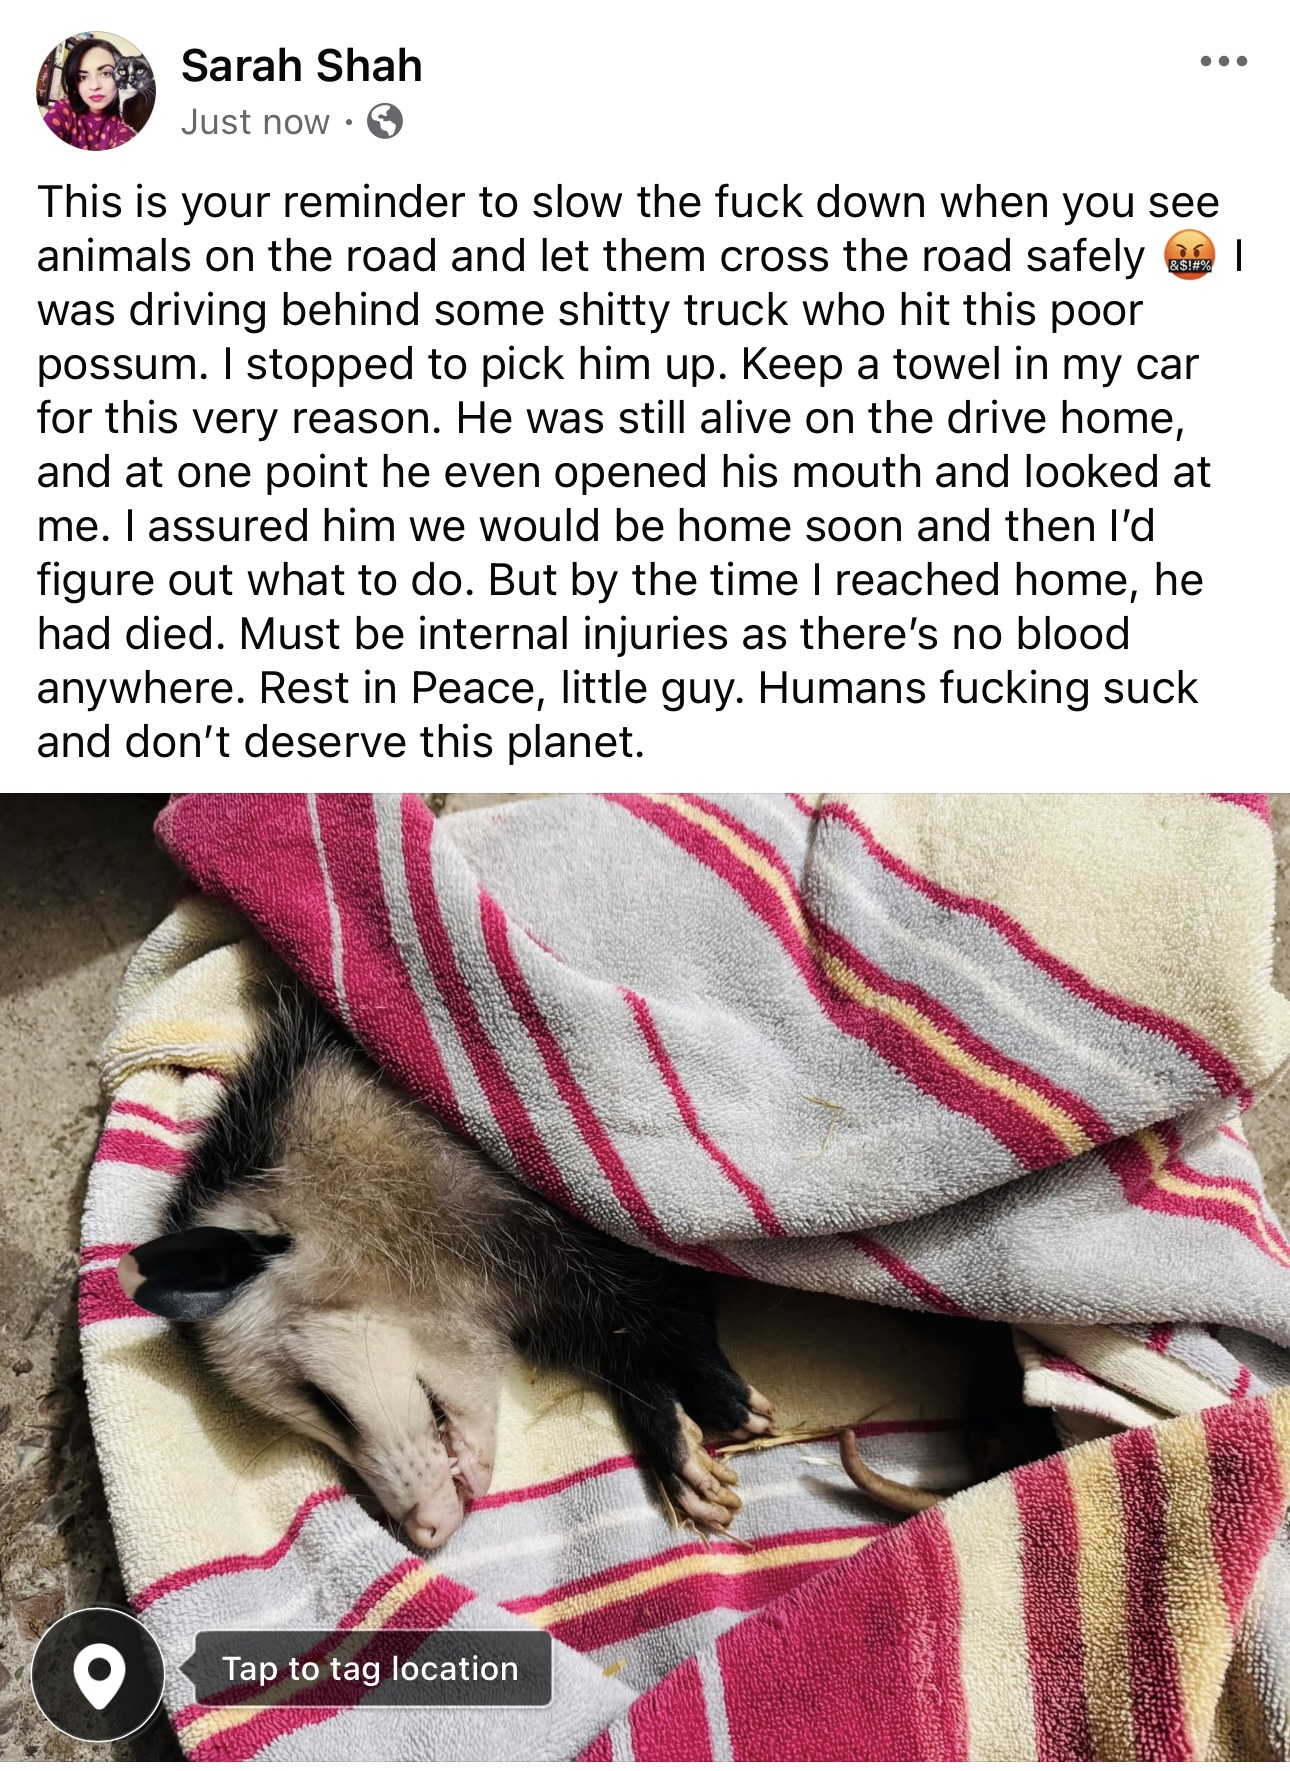The height and width of the screenshot is (1771, 1290).
Task: Click the possum's tail in the photo
Action: [880, 1470]
